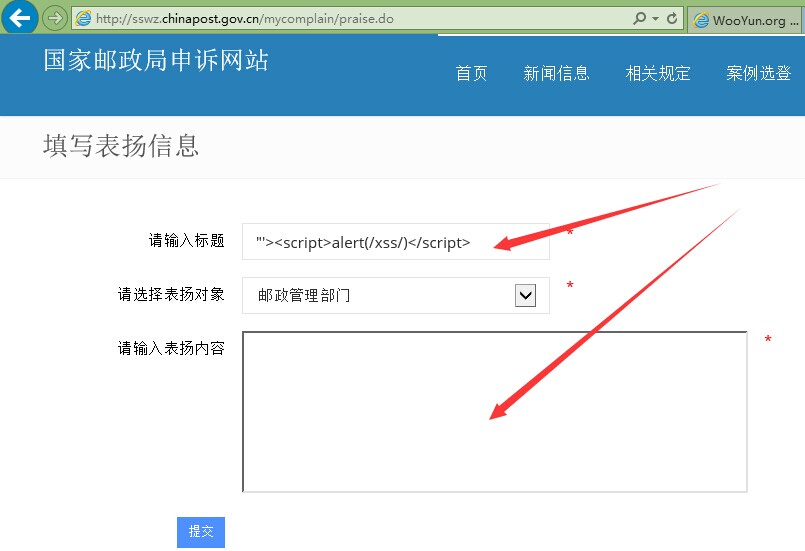
Task: Refresh the page with the reload icon
Action: [672, 18]
